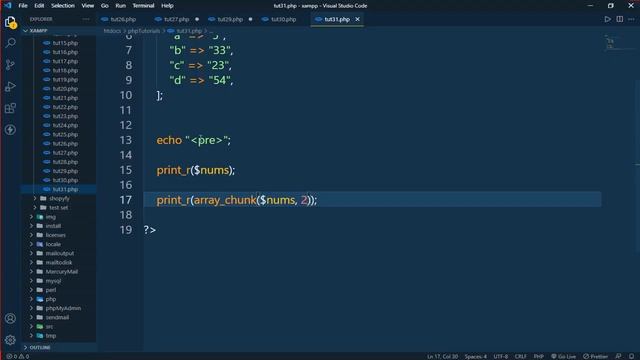
Task: Open the Edit menu
Action: pyautogui.click(x=39, y=6)
